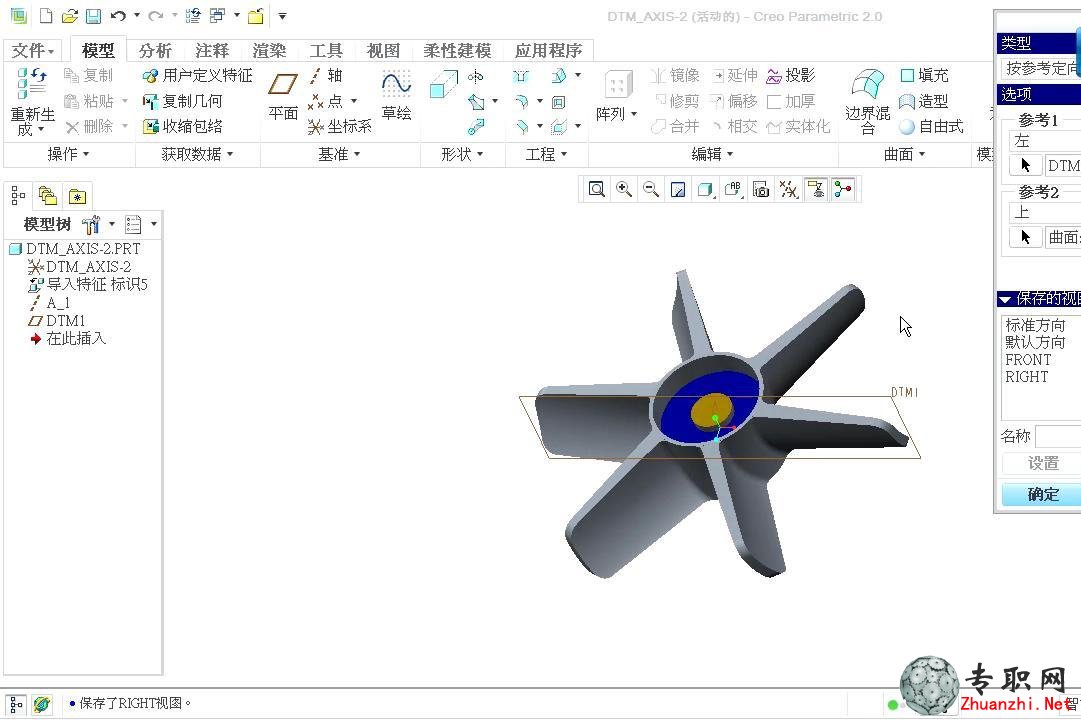Create a datum 点 point
Image resolution: width=1081 pixels, height=720 pixels.
click(325, 101)
